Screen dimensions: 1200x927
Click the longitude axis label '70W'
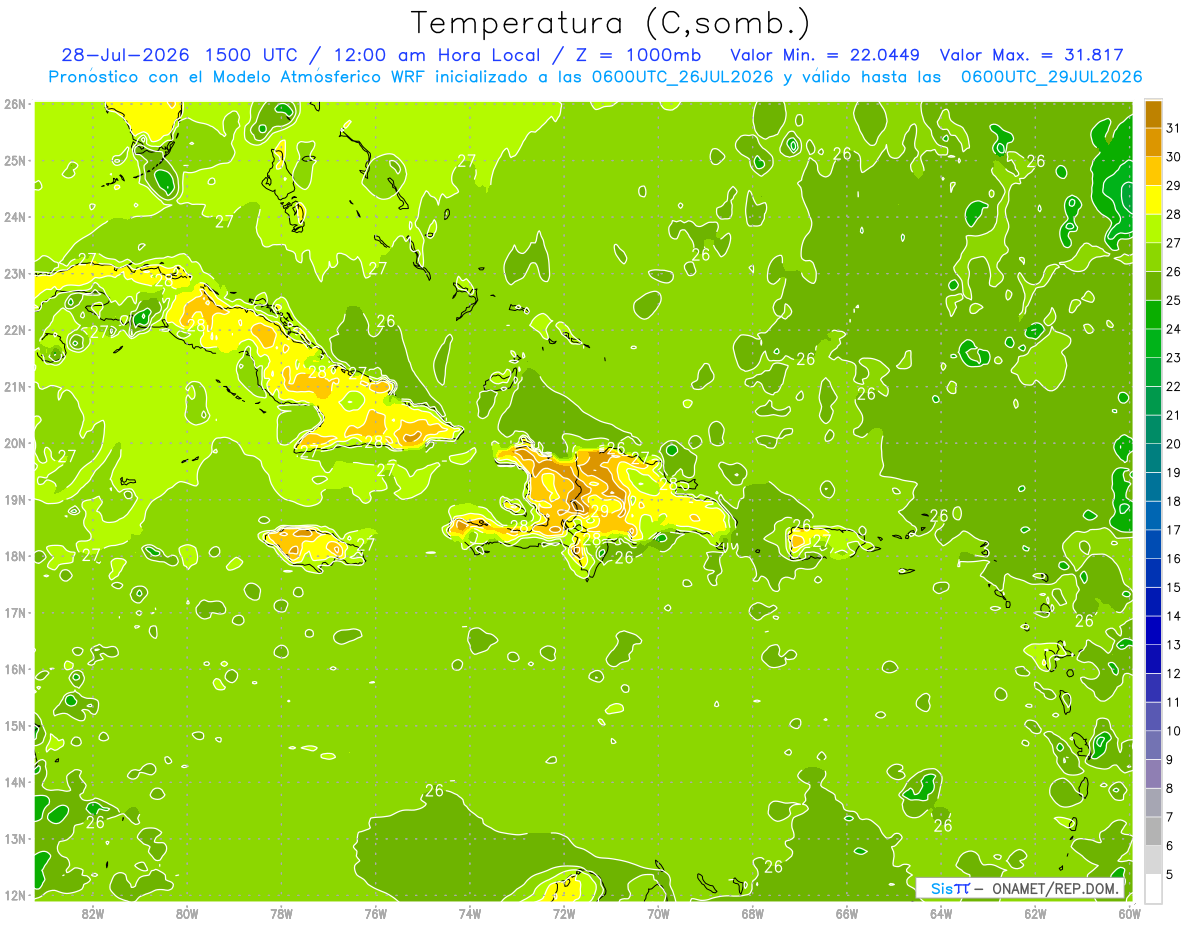(x=658, y=913)
